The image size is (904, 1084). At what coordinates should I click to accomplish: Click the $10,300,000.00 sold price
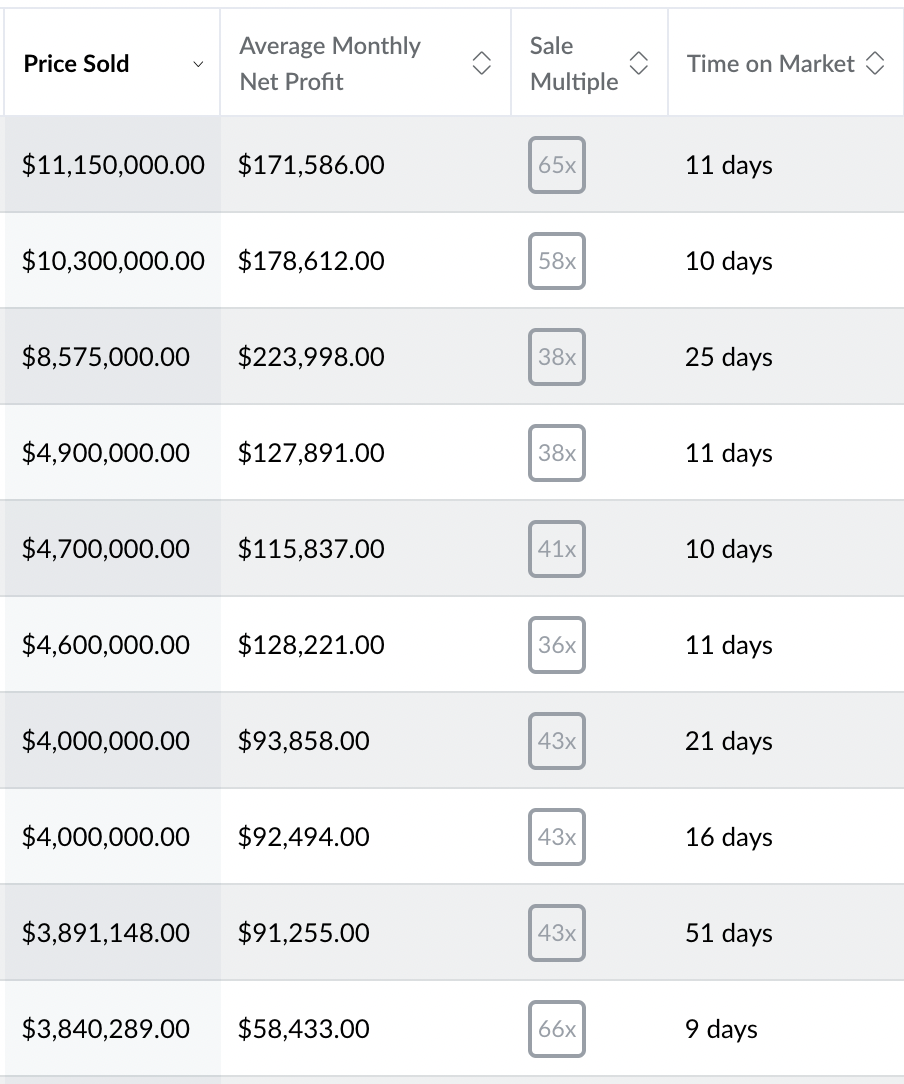113,262
